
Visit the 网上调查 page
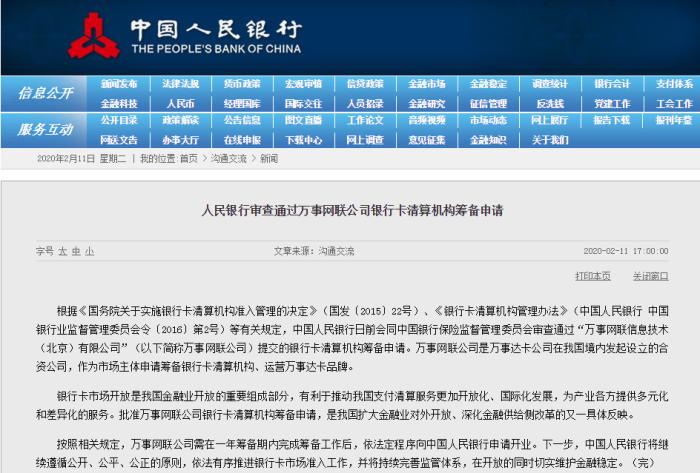click(x=365, y=140)
